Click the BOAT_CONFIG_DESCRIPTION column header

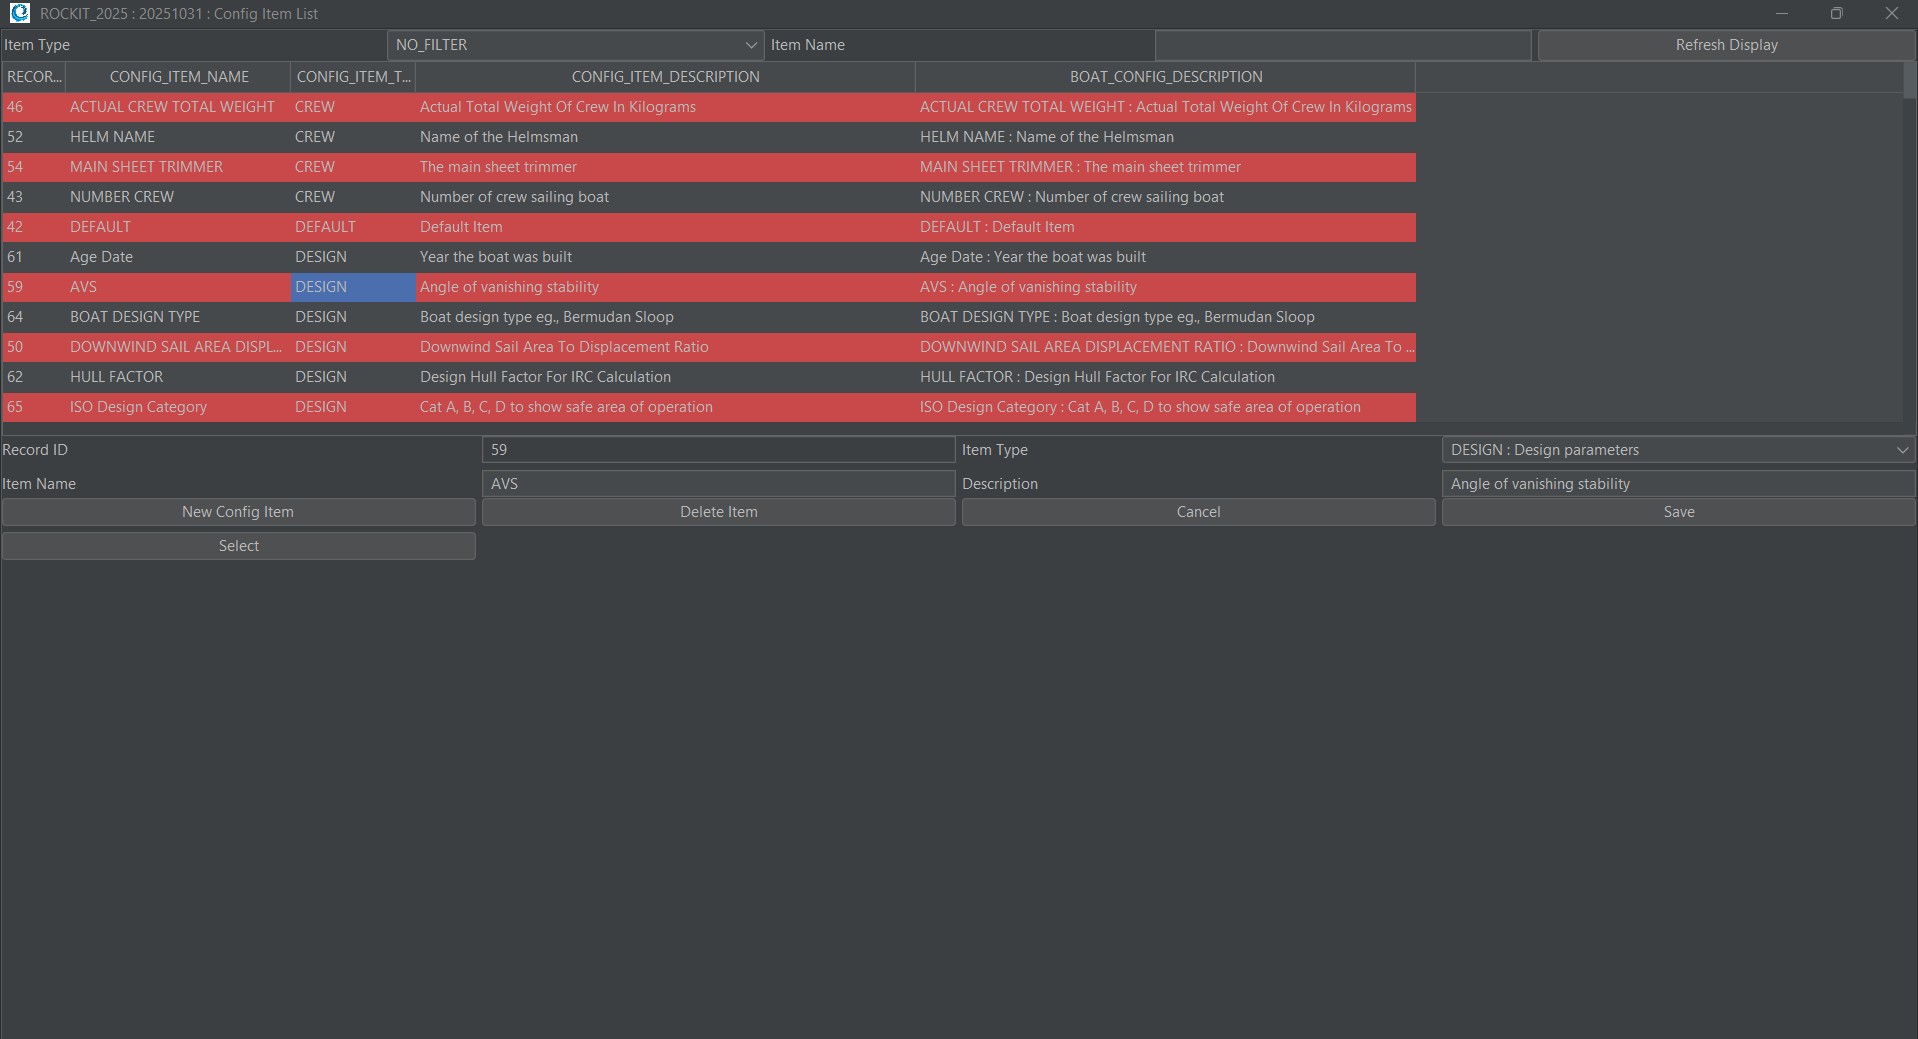(1165, 77)
